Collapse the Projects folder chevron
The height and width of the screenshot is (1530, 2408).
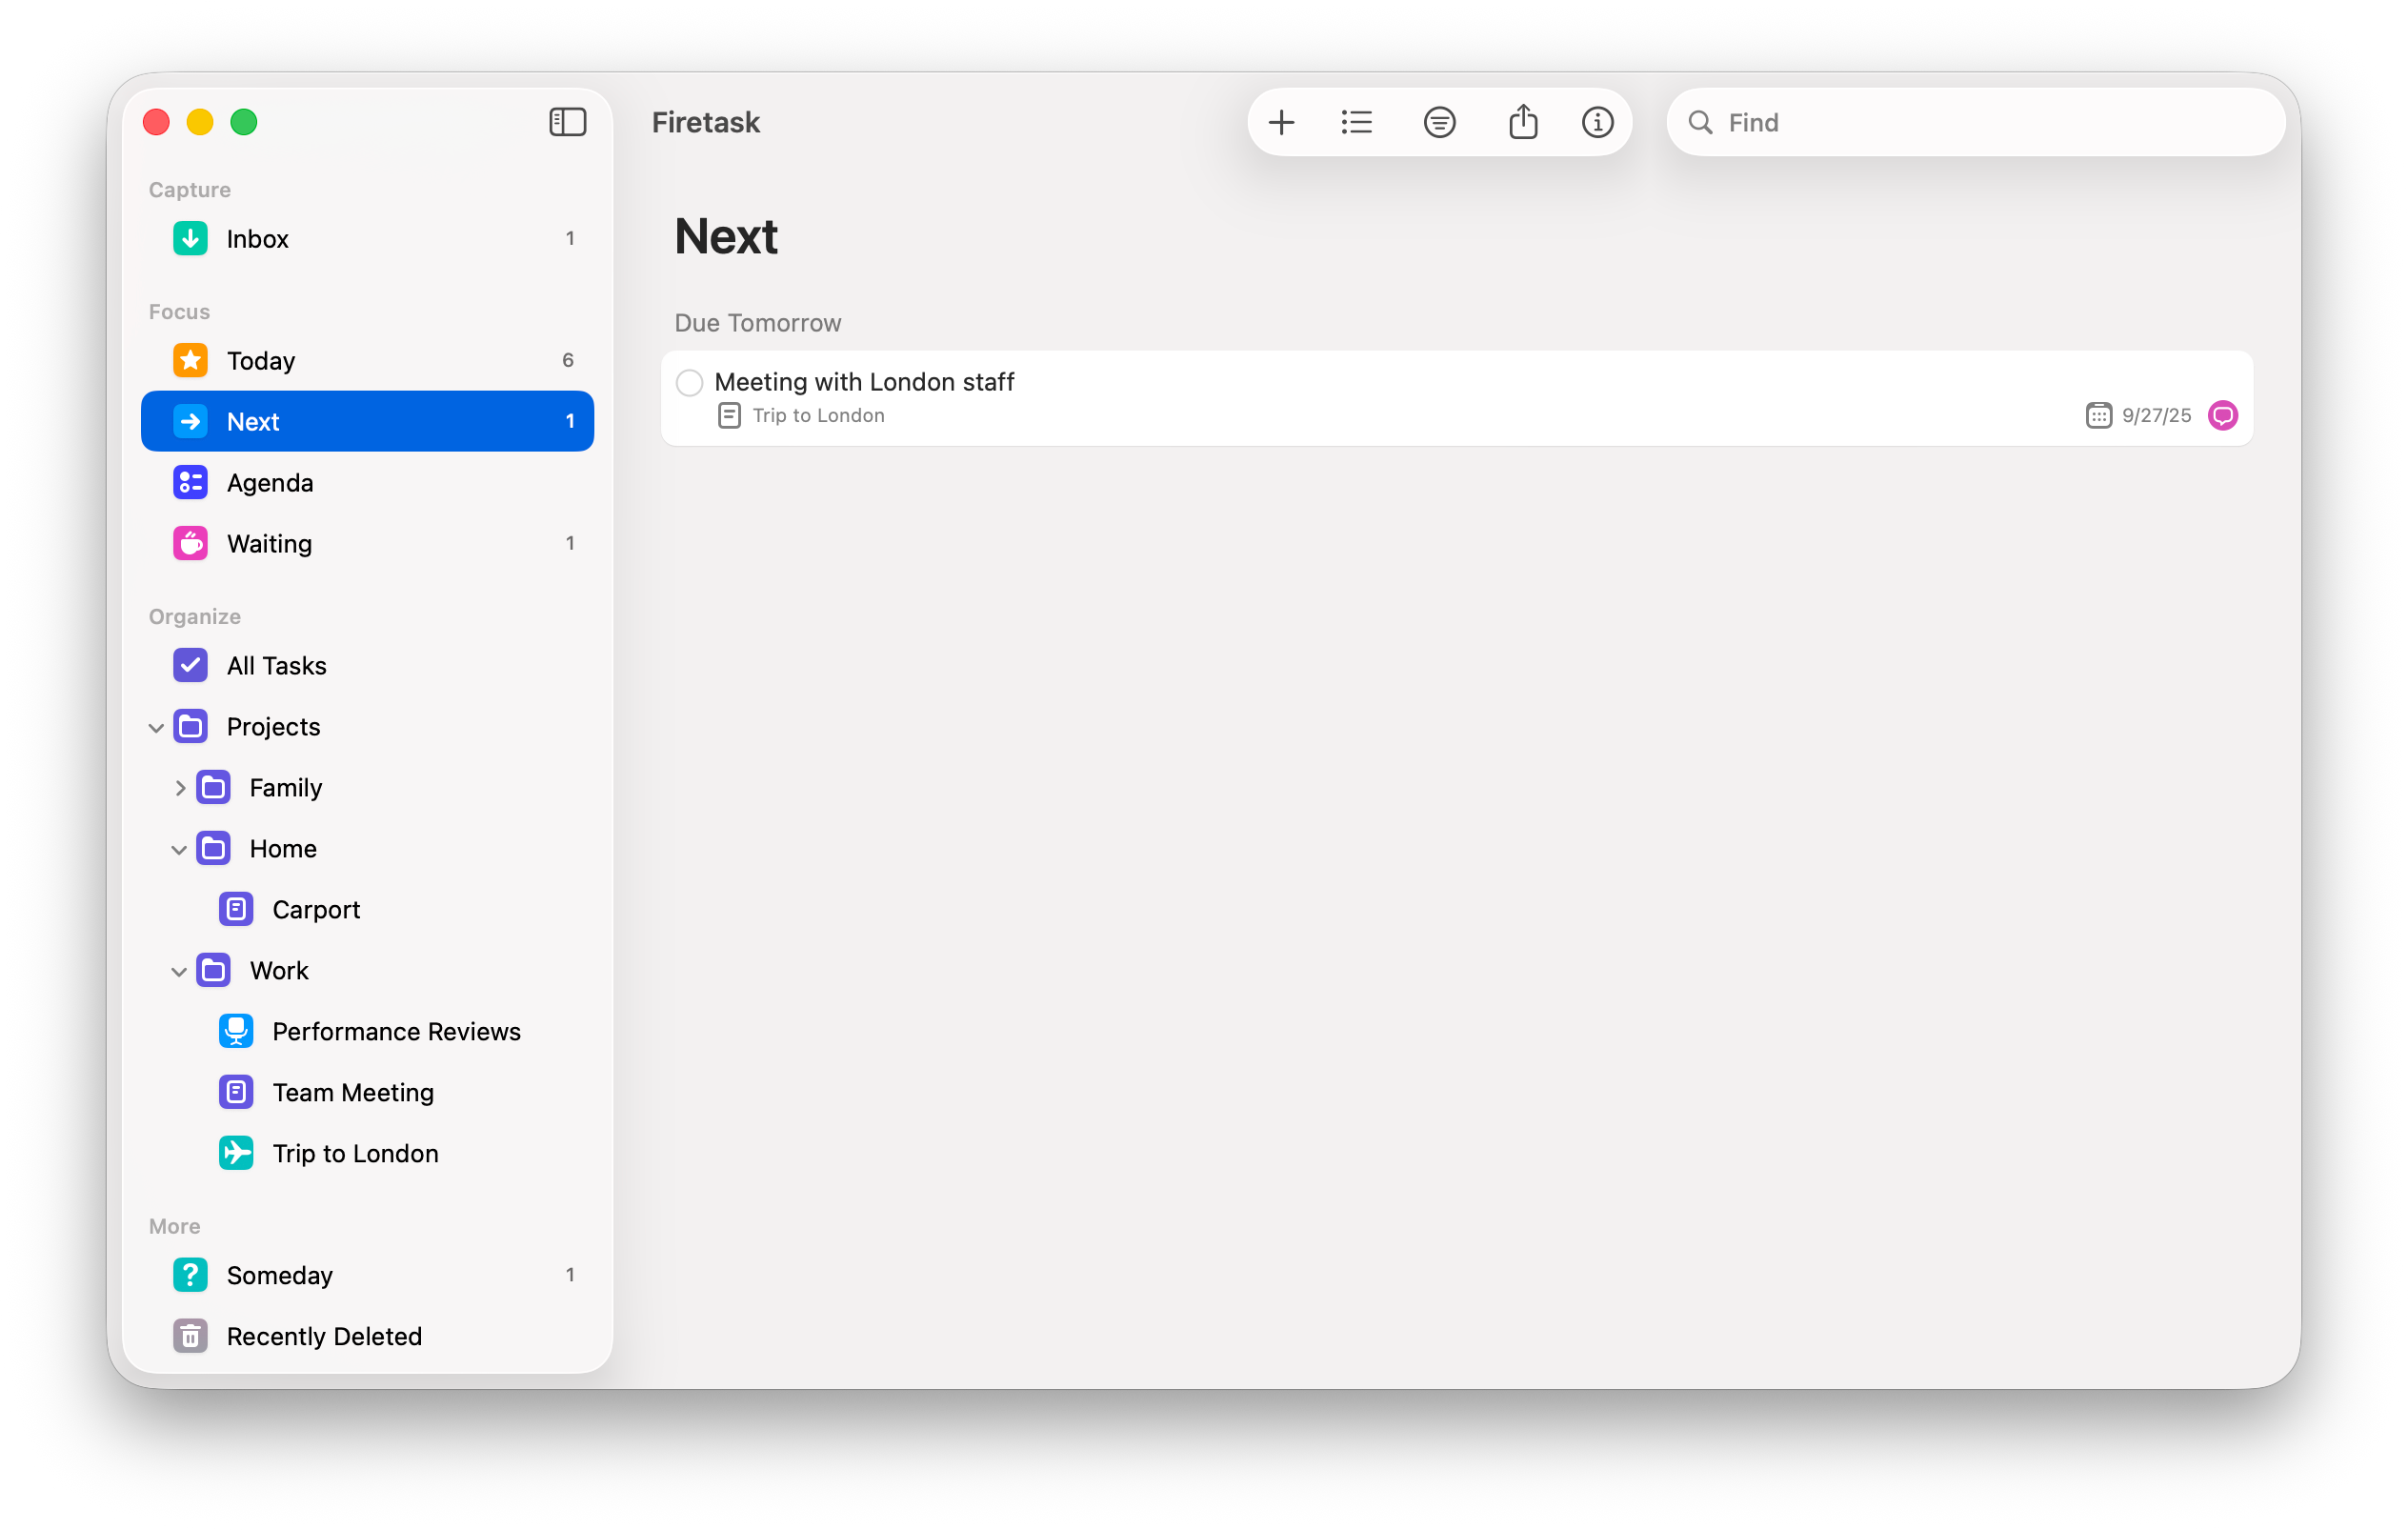pyautogui.click(x=156, y=728)
